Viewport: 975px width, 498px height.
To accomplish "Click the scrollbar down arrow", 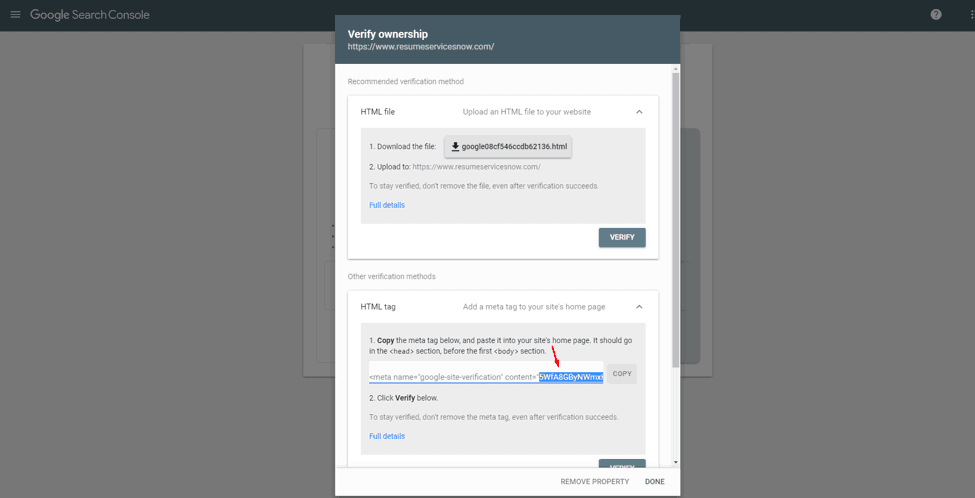I will pos(675,463).
